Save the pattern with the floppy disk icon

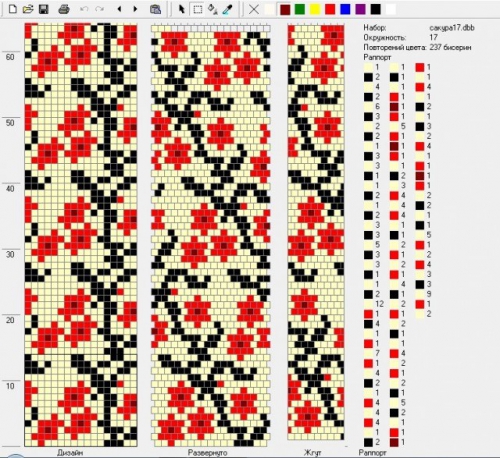pyautogui.click(x=44, y=9)
